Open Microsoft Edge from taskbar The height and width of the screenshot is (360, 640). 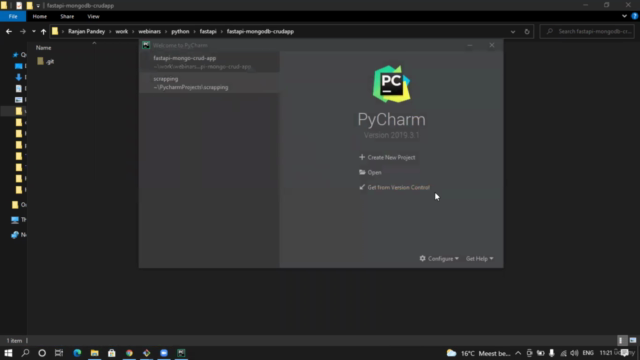[77, 353]
